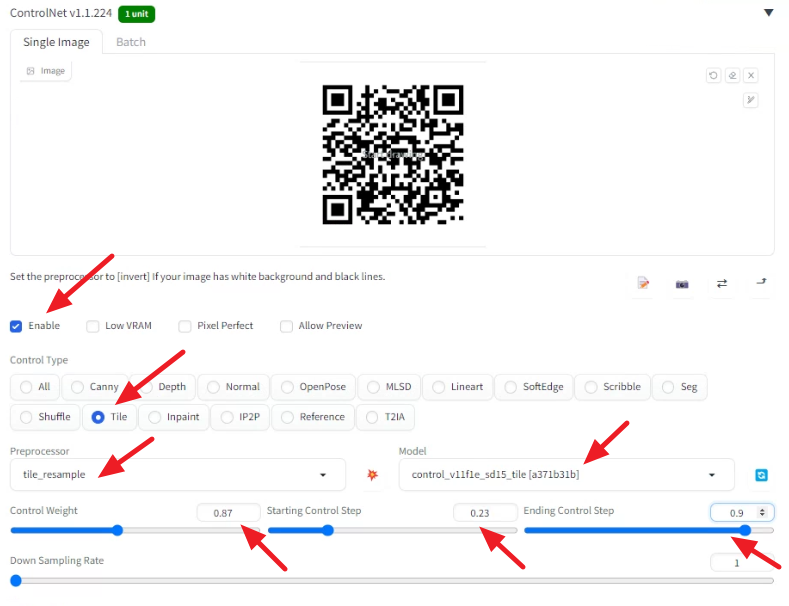Viewport: 789px width, 606px height.
Task: Click the Control Weight slider handle
Action: point(117,531)
